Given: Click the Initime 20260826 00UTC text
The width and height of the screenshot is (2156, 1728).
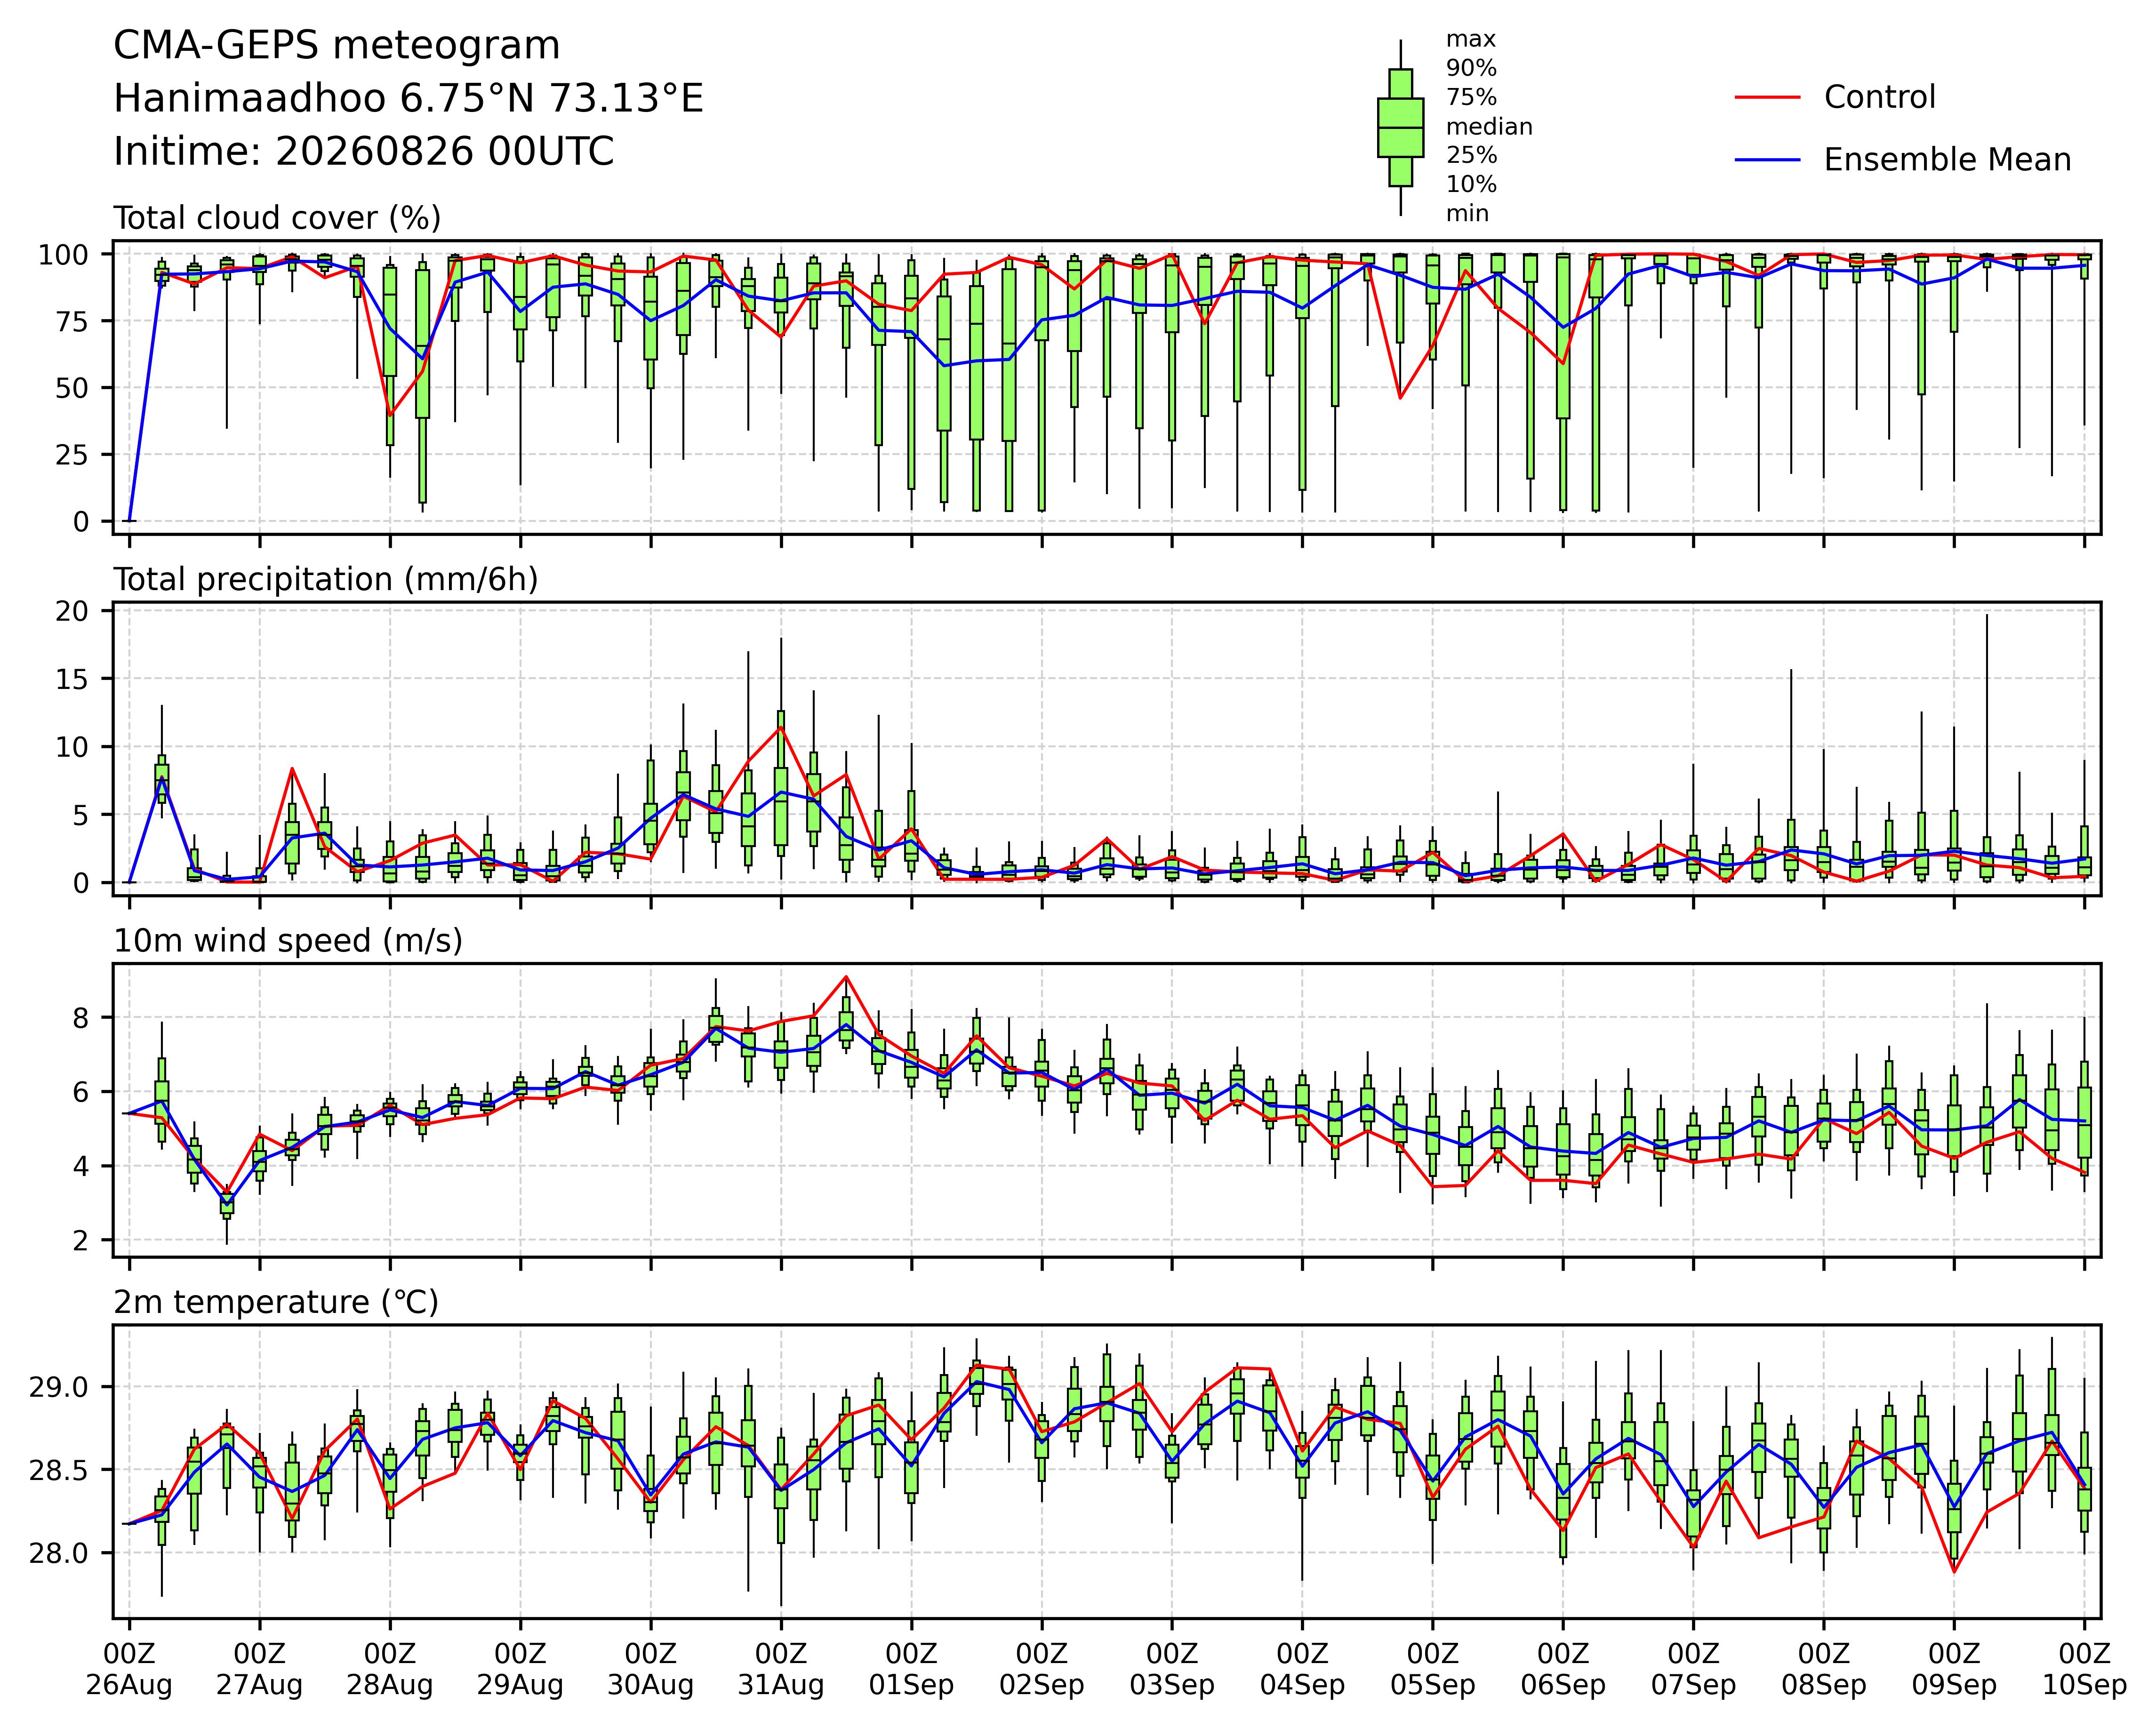Looking at the screenshot, I should [364, 152].
